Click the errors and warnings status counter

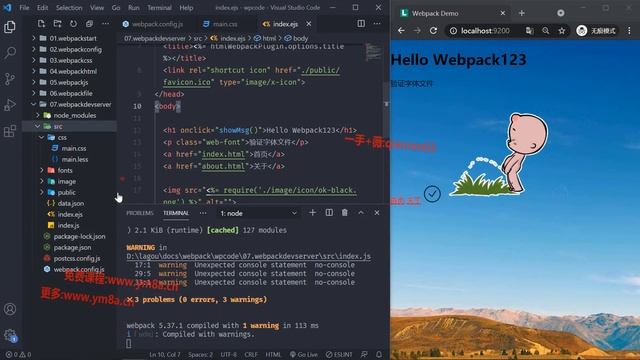tap(18, 354)
